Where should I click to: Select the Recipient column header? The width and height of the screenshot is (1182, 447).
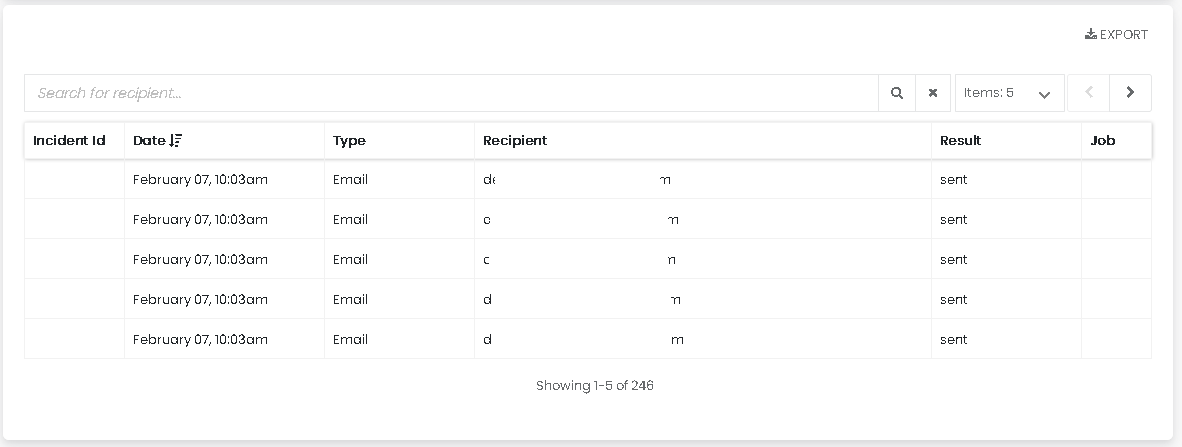click(515, 141)
